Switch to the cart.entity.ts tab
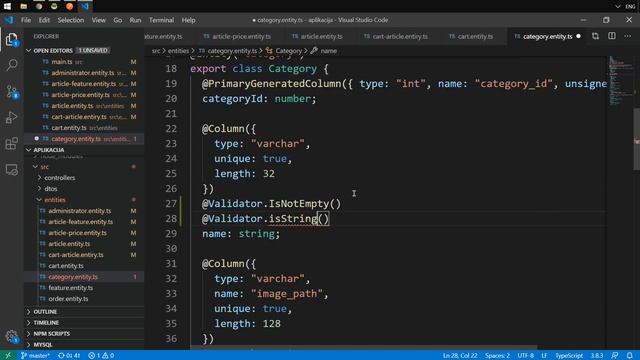Screen dimensions: 640x360 471,36
